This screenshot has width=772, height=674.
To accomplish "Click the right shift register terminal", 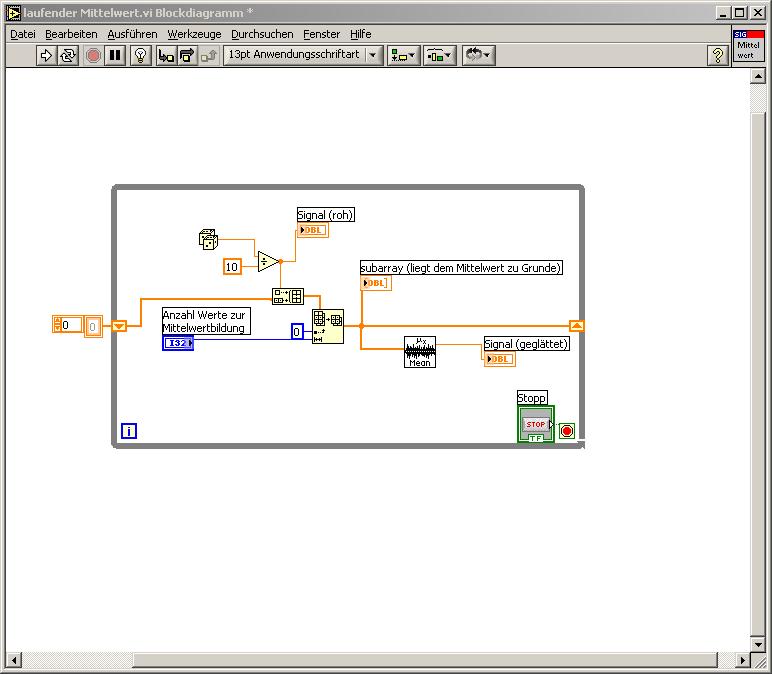I will pos(577,326).
